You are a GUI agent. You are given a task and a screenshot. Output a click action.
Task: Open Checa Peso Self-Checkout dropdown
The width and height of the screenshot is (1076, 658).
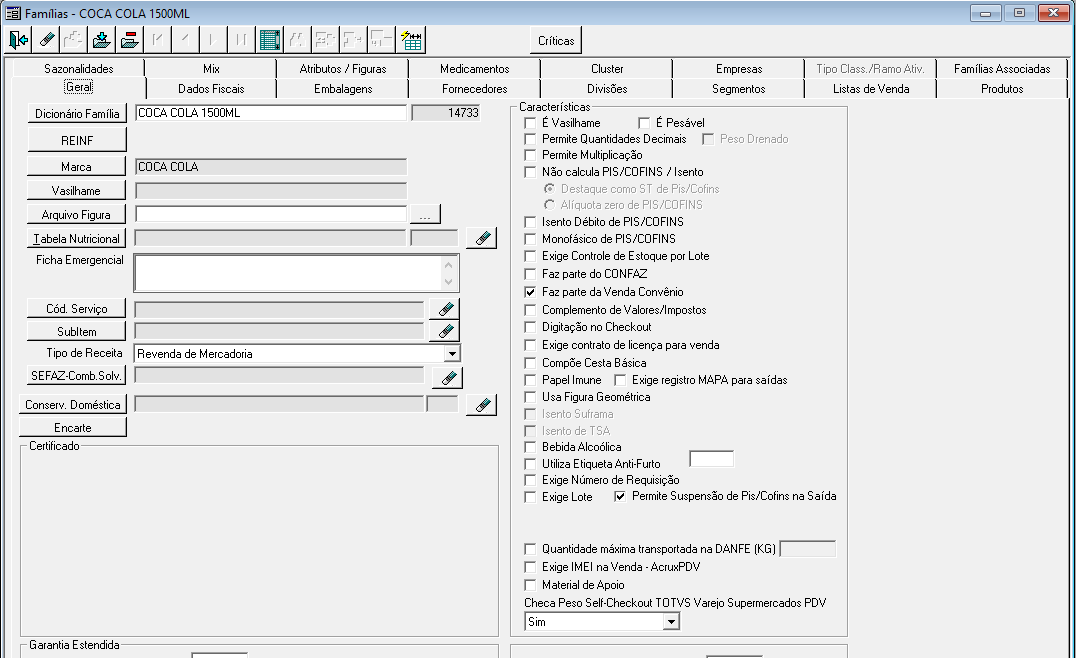(670, 622)
